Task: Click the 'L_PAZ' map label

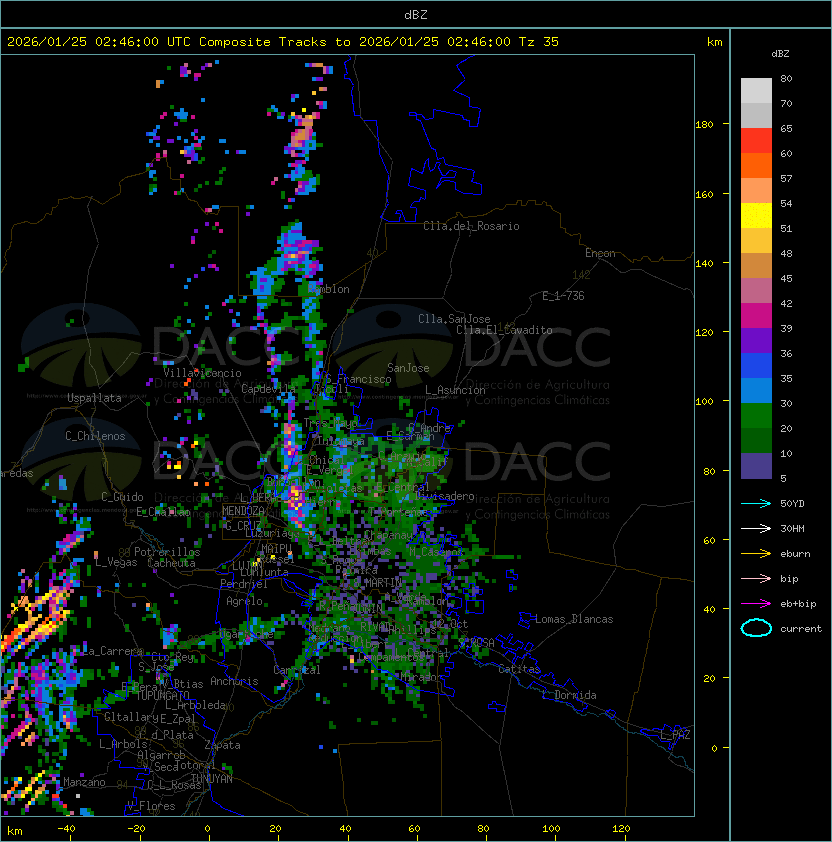Action: [675, 735]
